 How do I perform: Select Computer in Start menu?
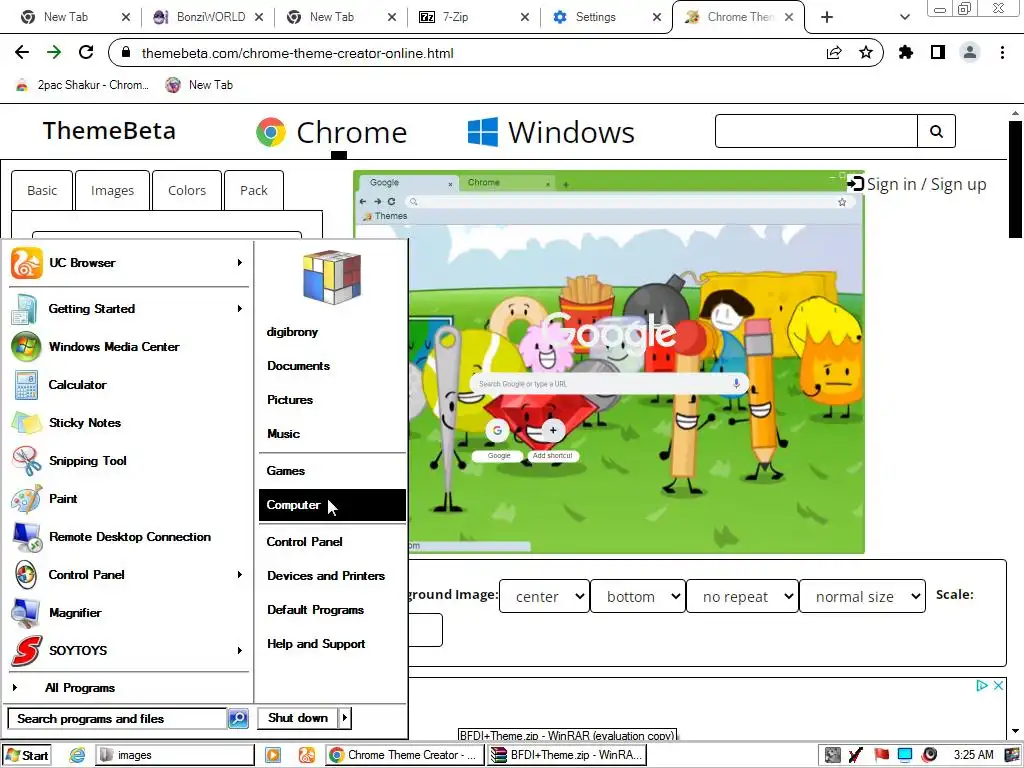[x=332, y=505]
